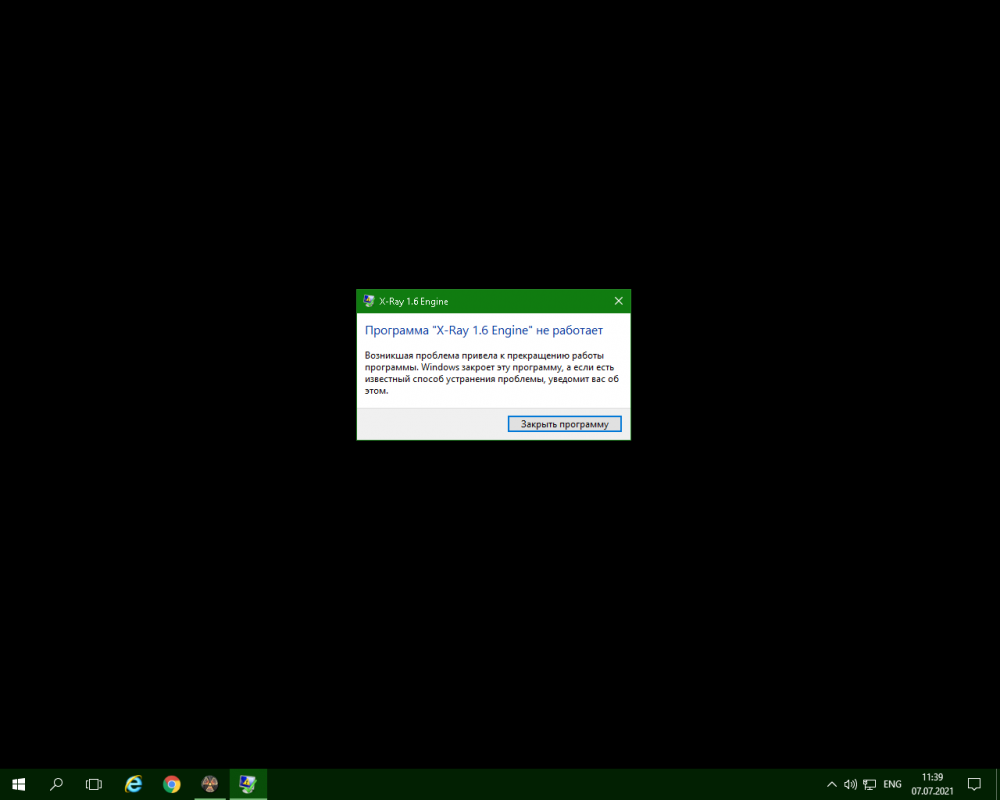
Task: Open the Action Center icon
Action: coord(974,784)
